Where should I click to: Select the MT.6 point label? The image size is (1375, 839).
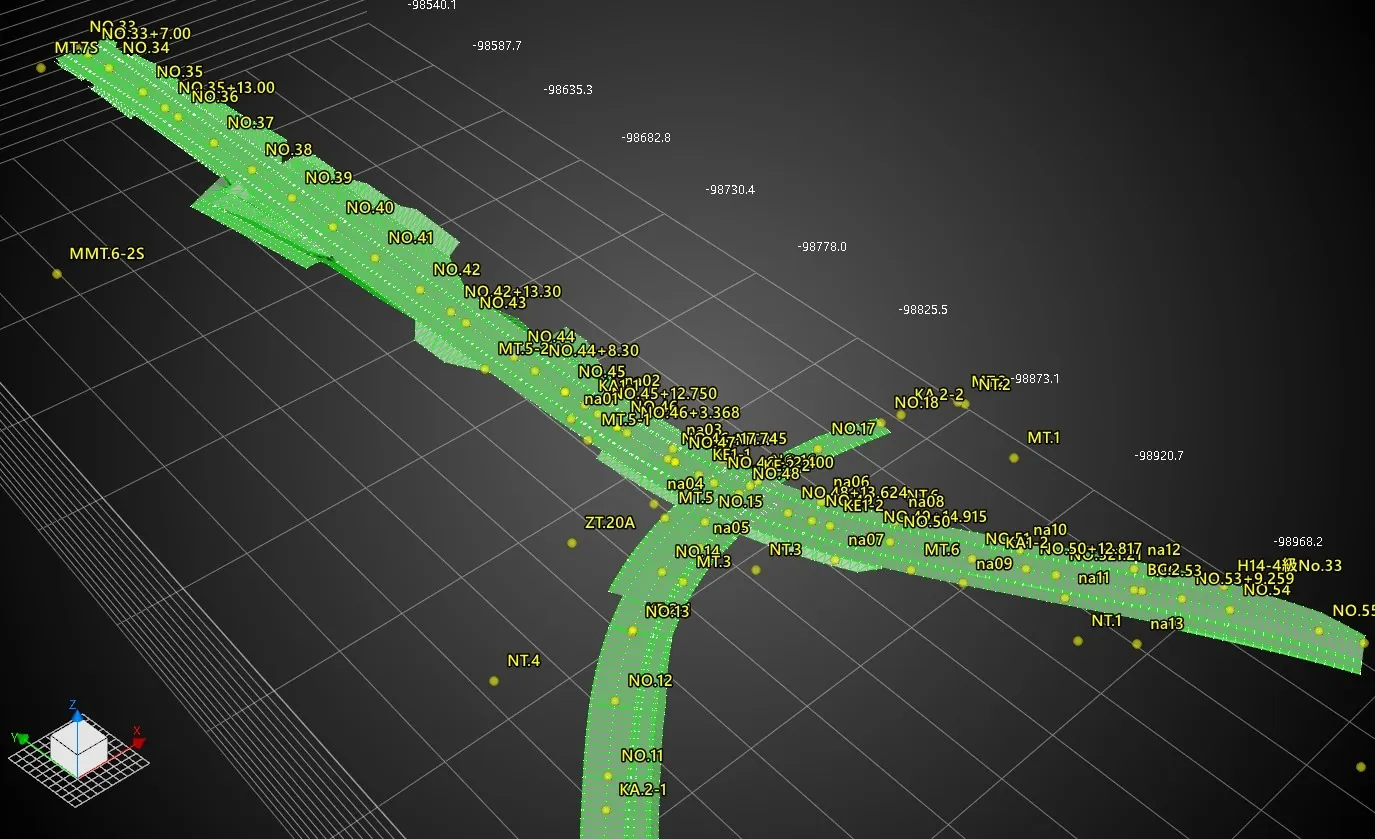[942, 550]
